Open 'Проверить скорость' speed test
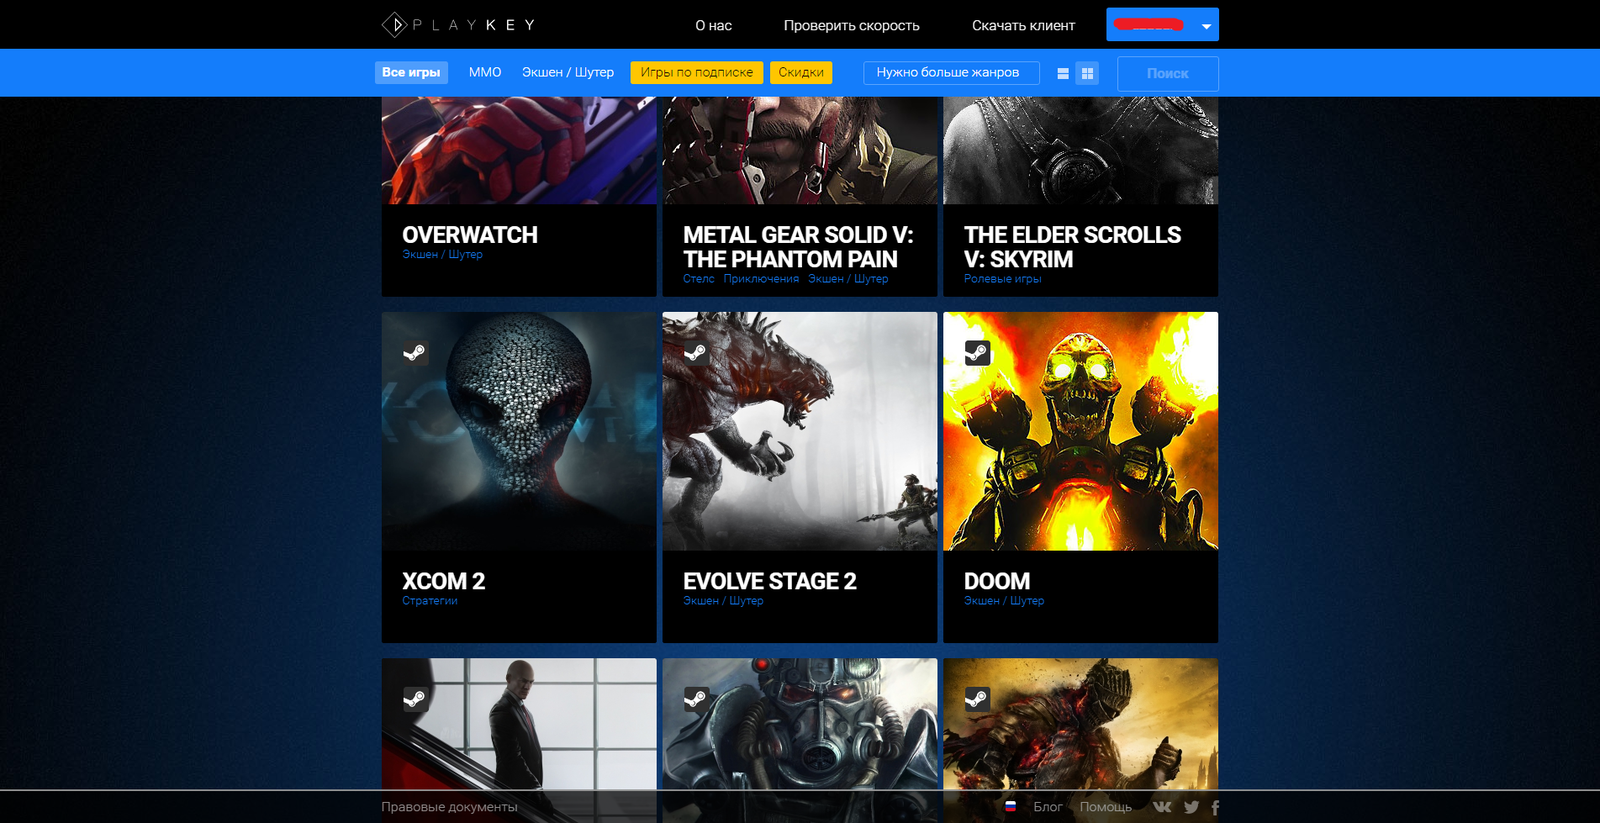This screenshot has width=1600, height=823. [x=852, y=26]
